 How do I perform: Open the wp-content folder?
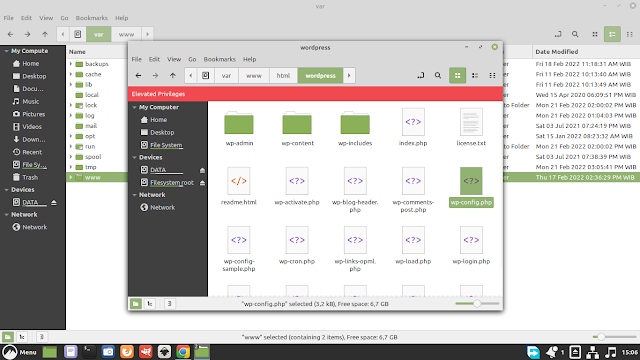(297, 128)
